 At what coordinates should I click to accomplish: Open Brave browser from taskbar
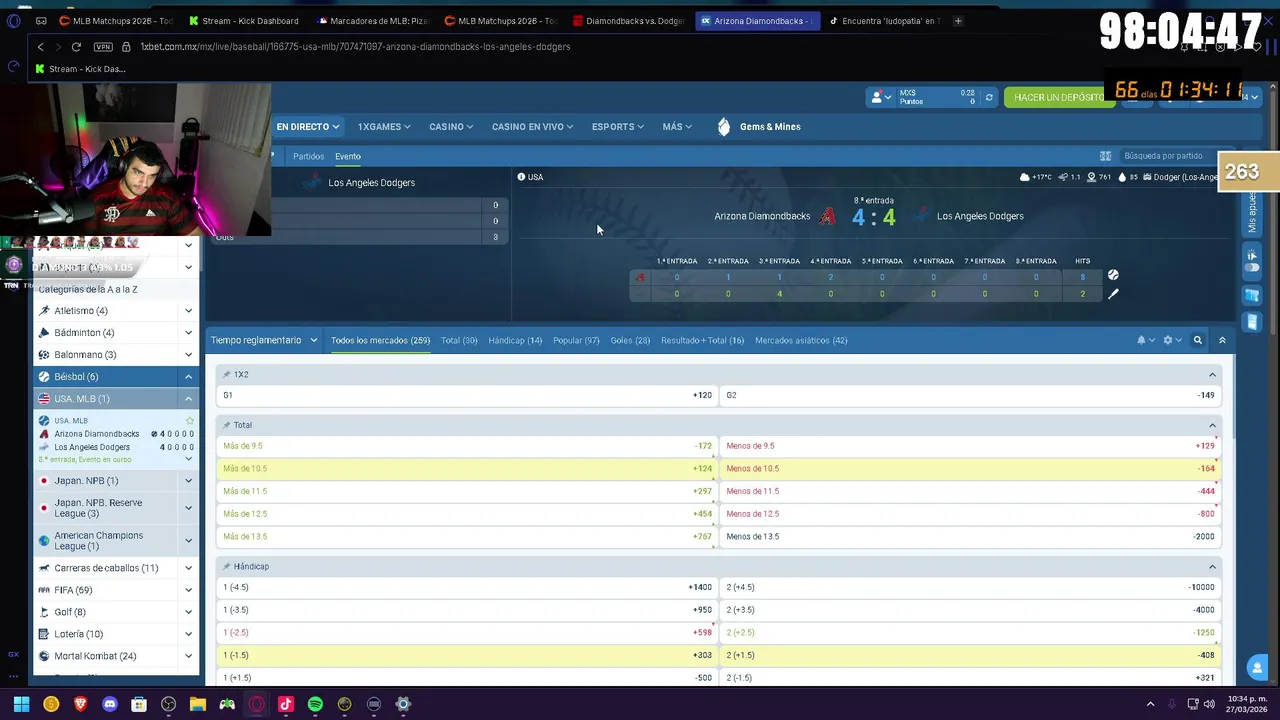[x=80, y=704]
